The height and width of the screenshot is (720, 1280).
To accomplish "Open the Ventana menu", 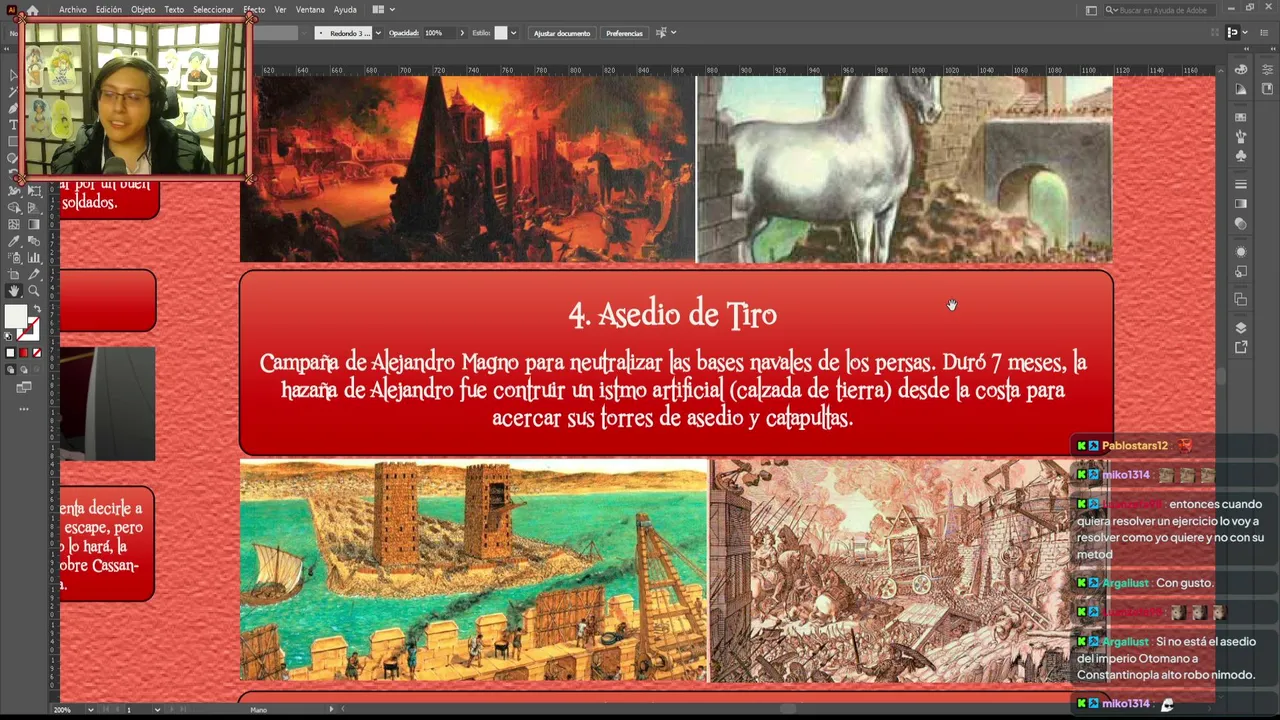I will pyautogui.click(x=310, y=10).
